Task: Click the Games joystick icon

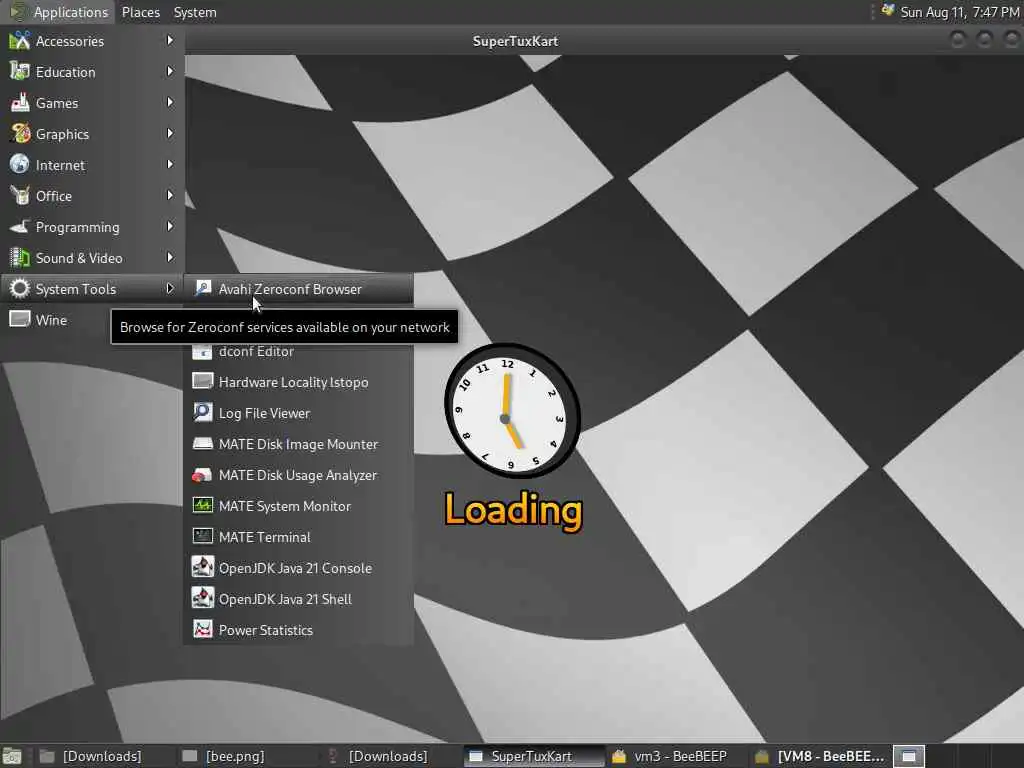Action: 20,103
